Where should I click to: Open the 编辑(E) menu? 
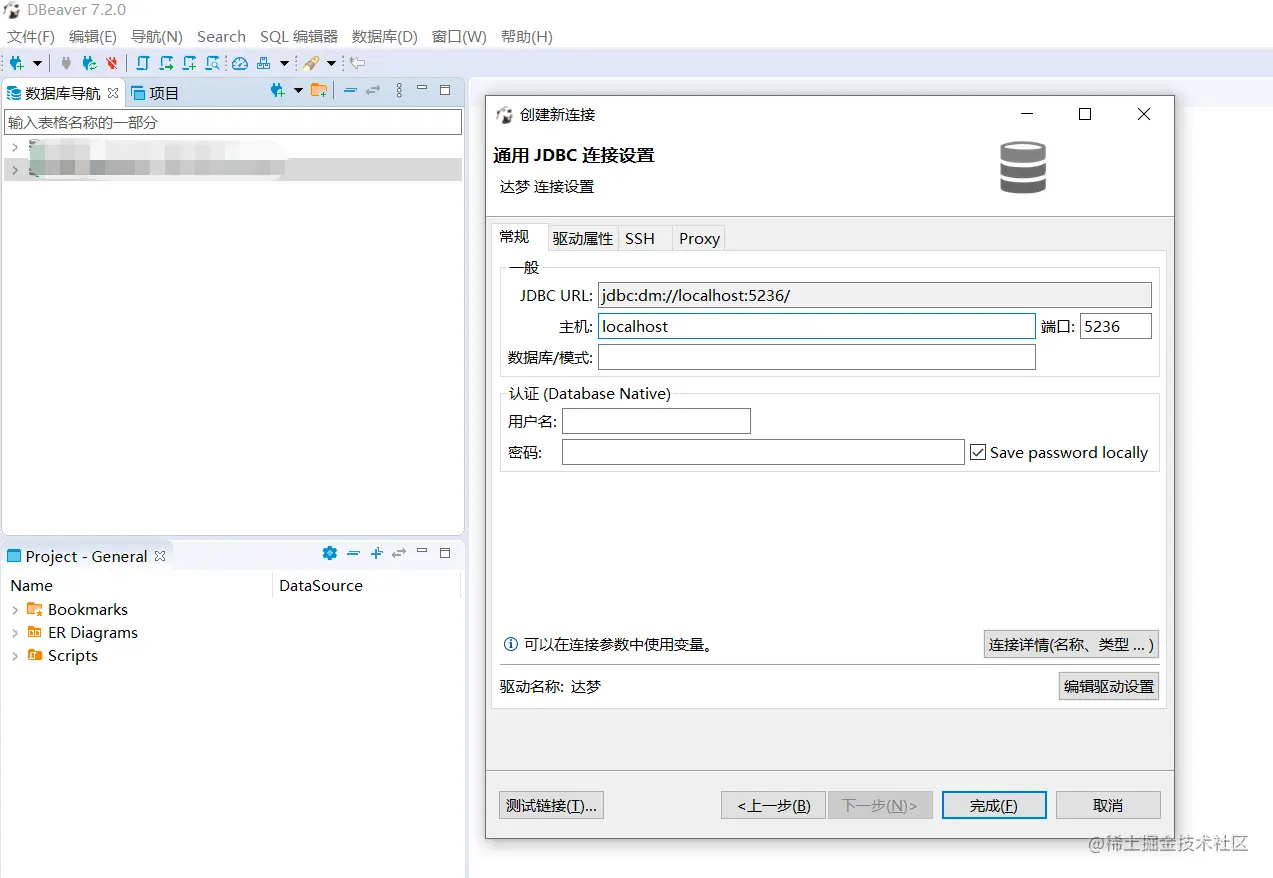tap(93, 36)
